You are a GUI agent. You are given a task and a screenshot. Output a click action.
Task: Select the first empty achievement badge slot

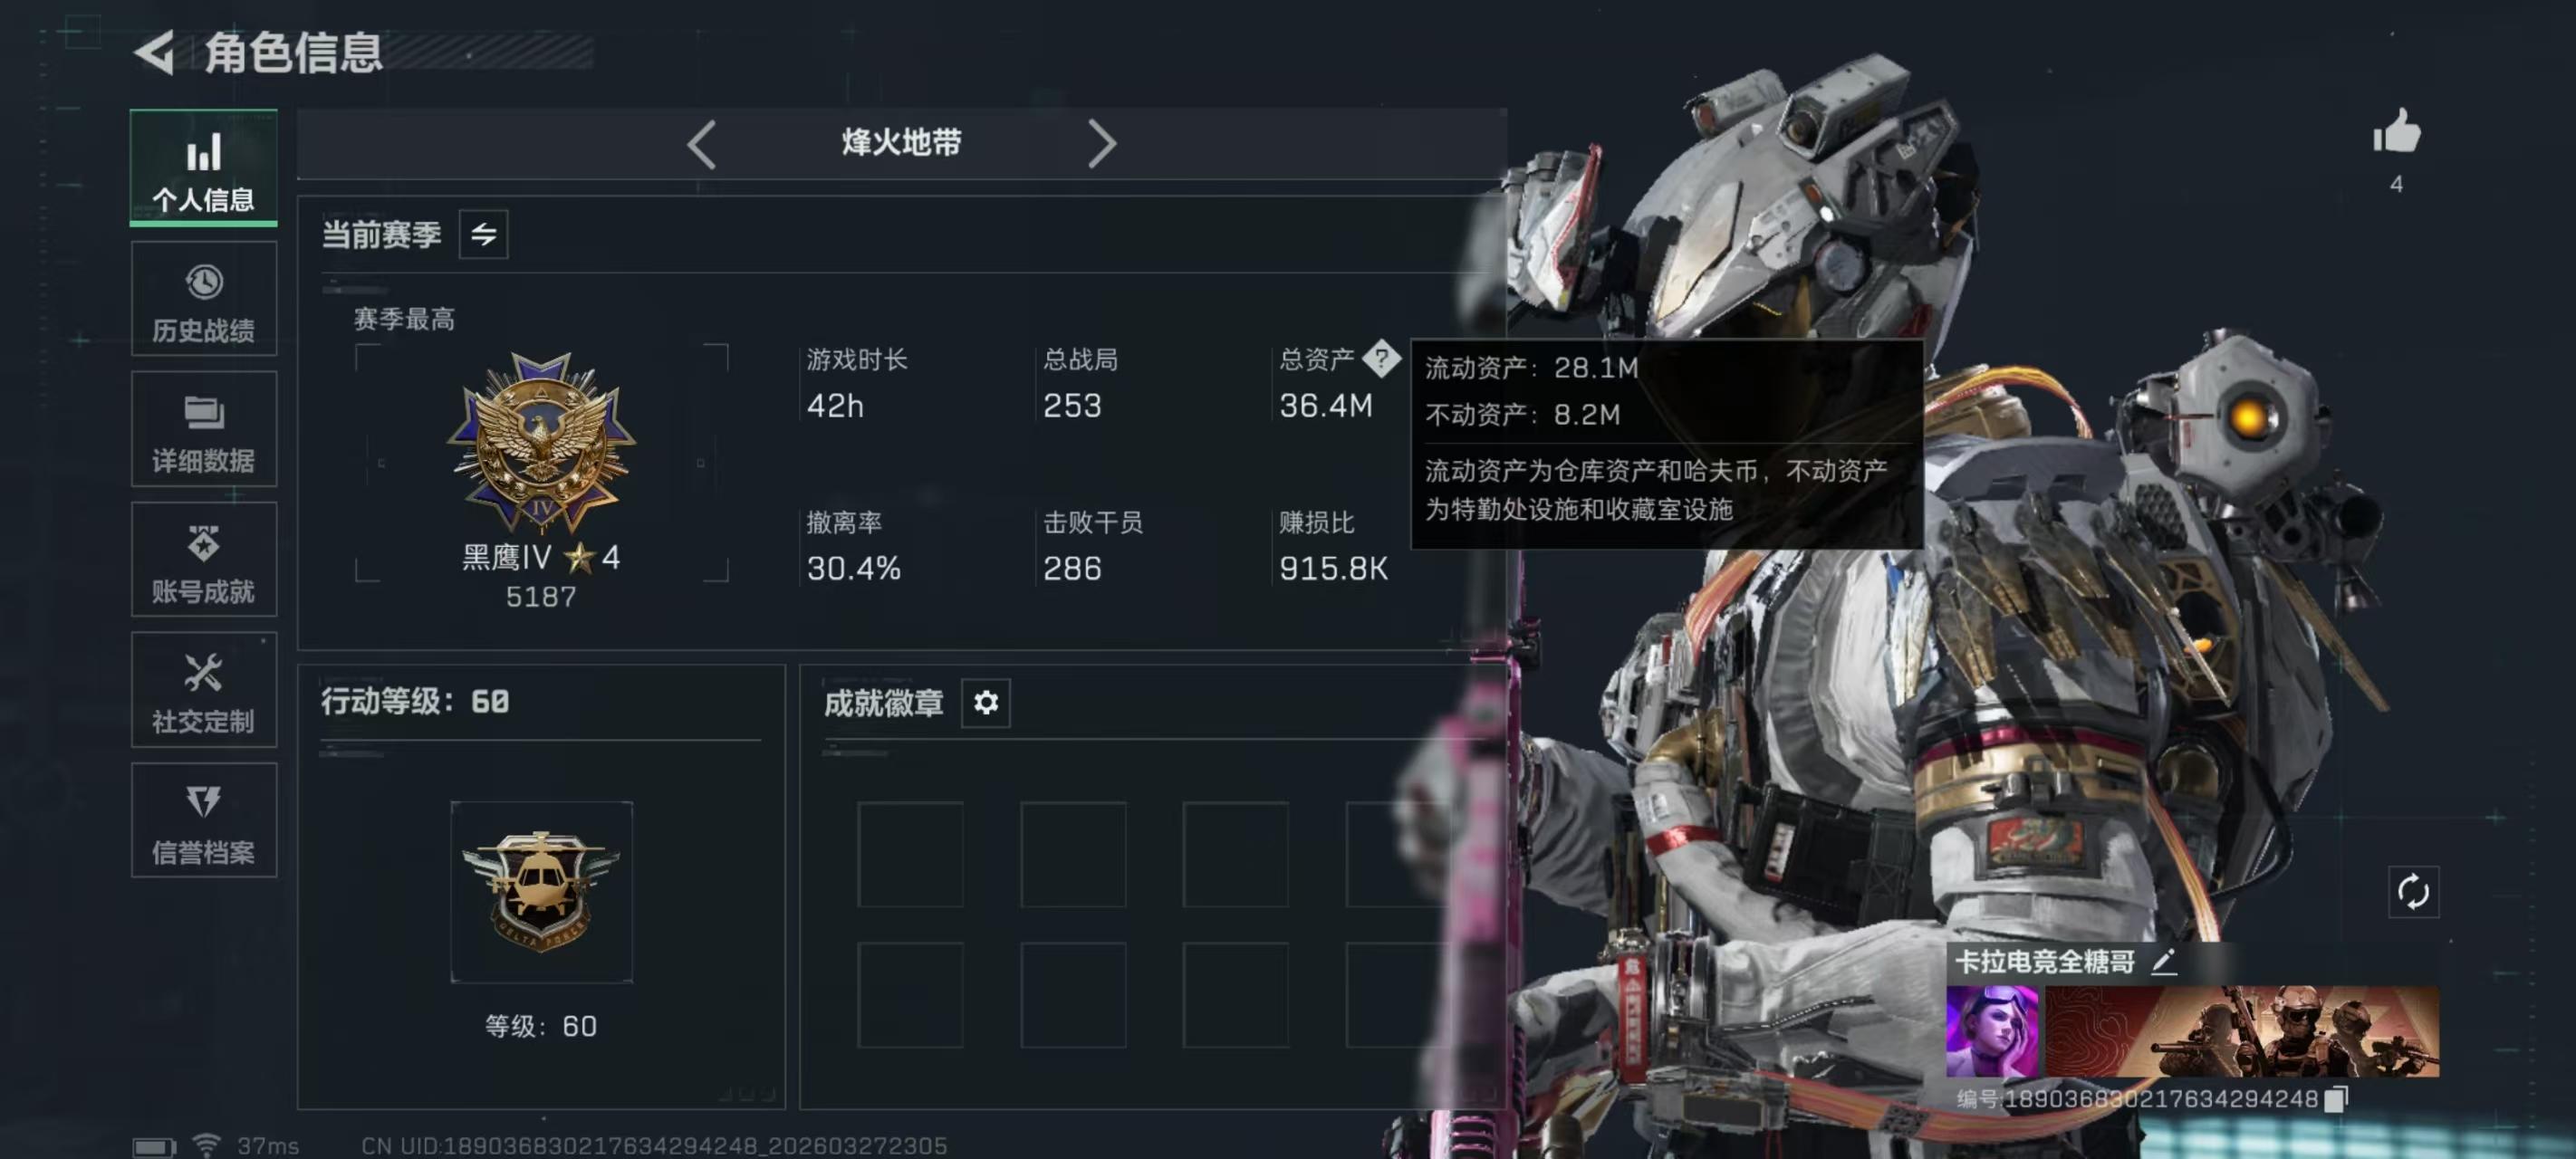910,855
